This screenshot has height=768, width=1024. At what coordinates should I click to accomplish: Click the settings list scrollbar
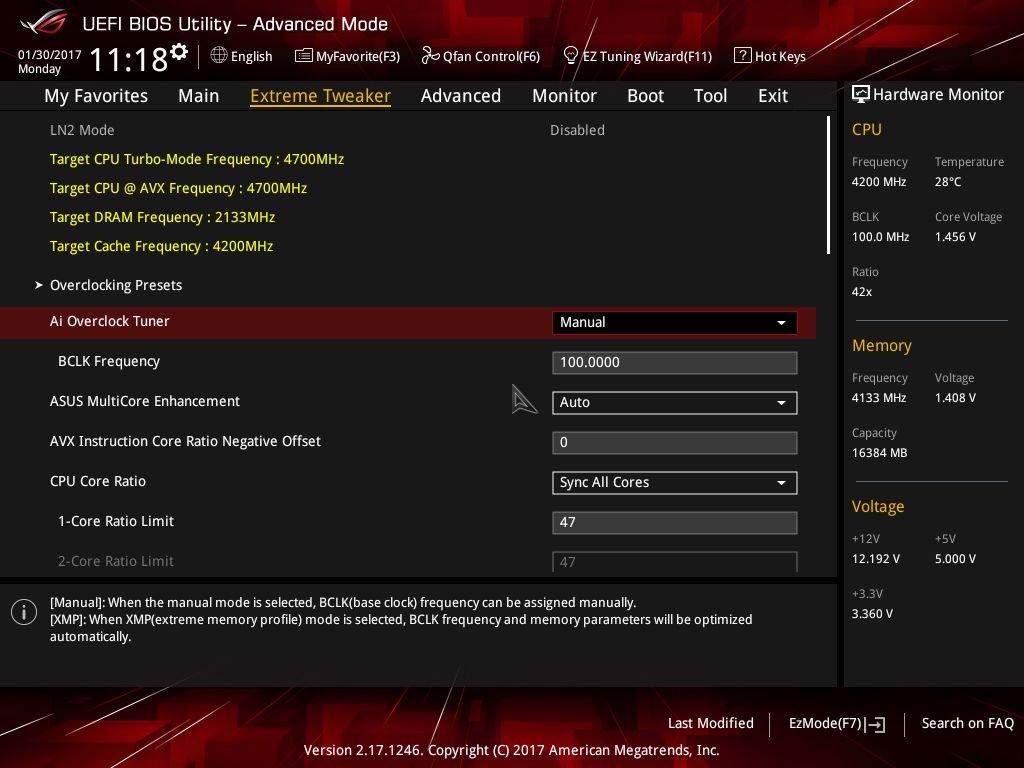click(828, 185)
